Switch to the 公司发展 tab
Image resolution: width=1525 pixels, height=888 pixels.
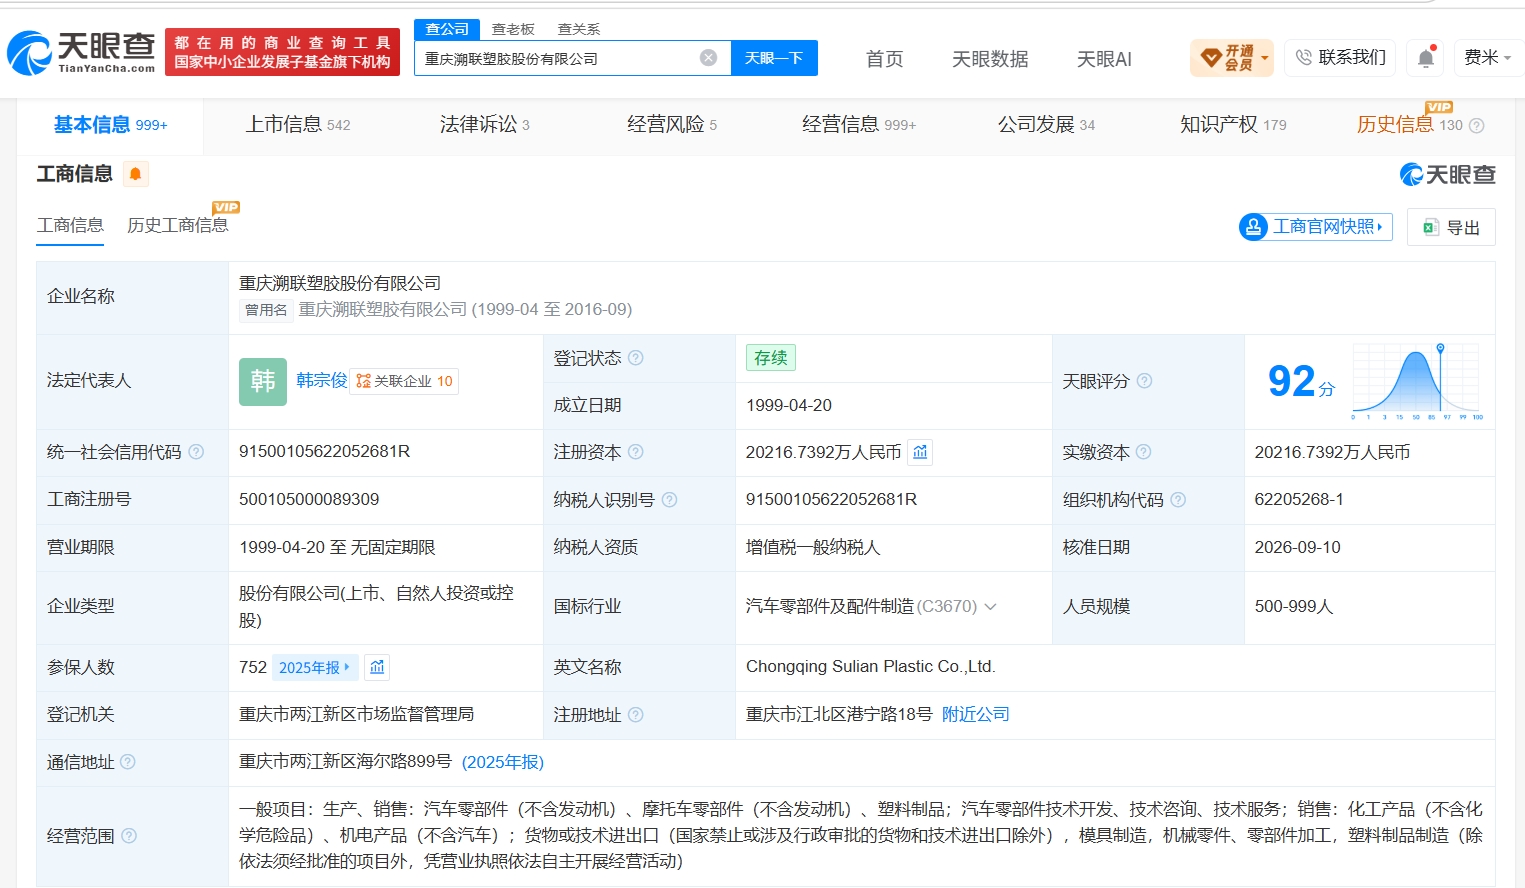(x=1046, y=125)
